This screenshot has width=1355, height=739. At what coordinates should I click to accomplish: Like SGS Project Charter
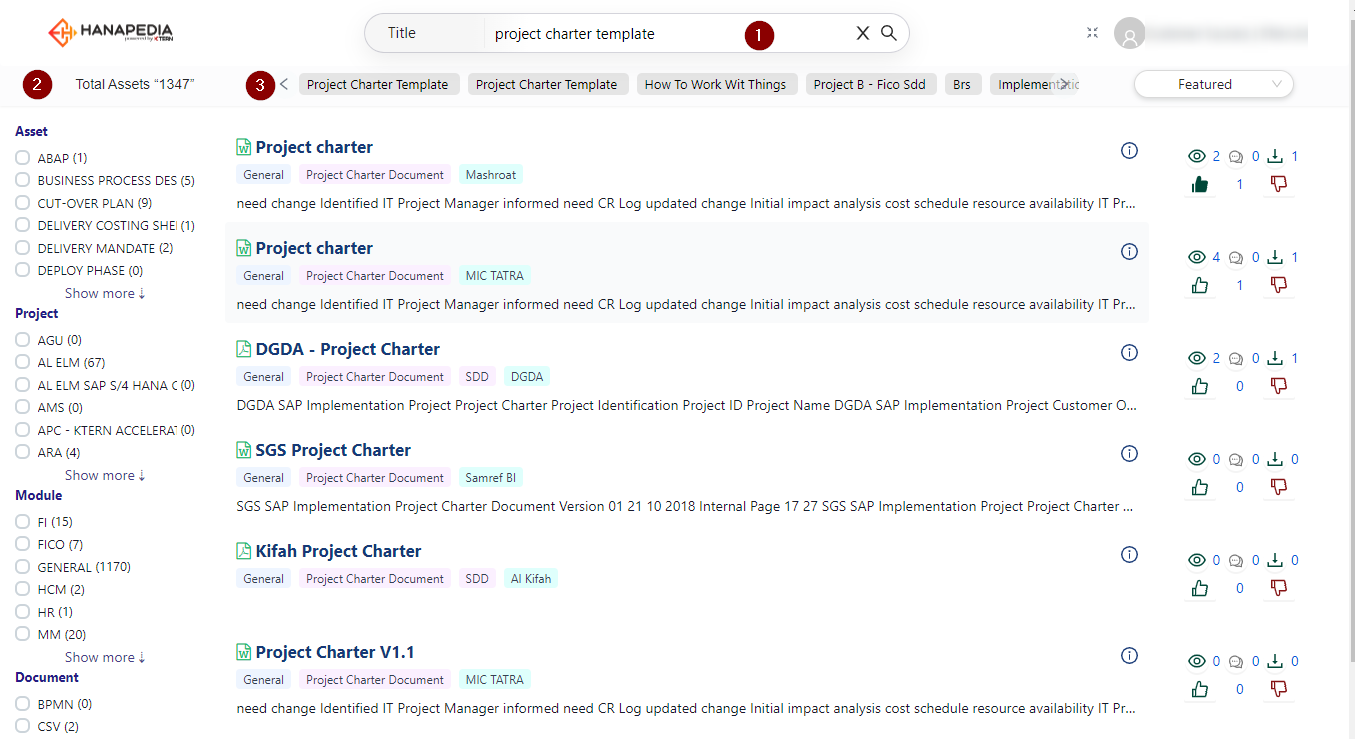pos(1200,487)
